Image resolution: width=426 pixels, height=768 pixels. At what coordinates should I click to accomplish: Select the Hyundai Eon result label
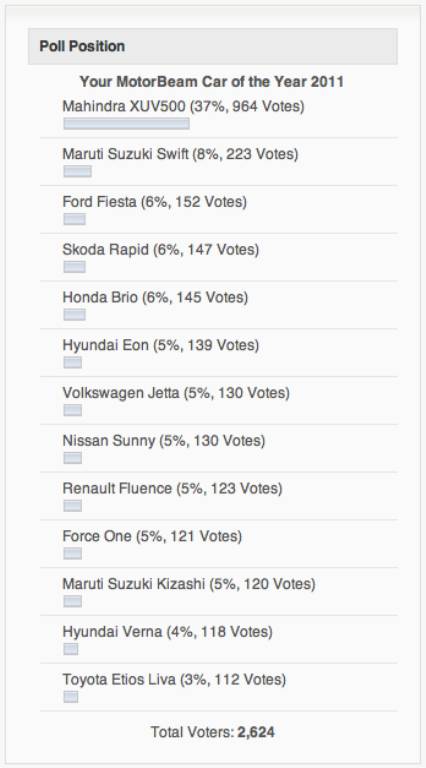[161, 345]
